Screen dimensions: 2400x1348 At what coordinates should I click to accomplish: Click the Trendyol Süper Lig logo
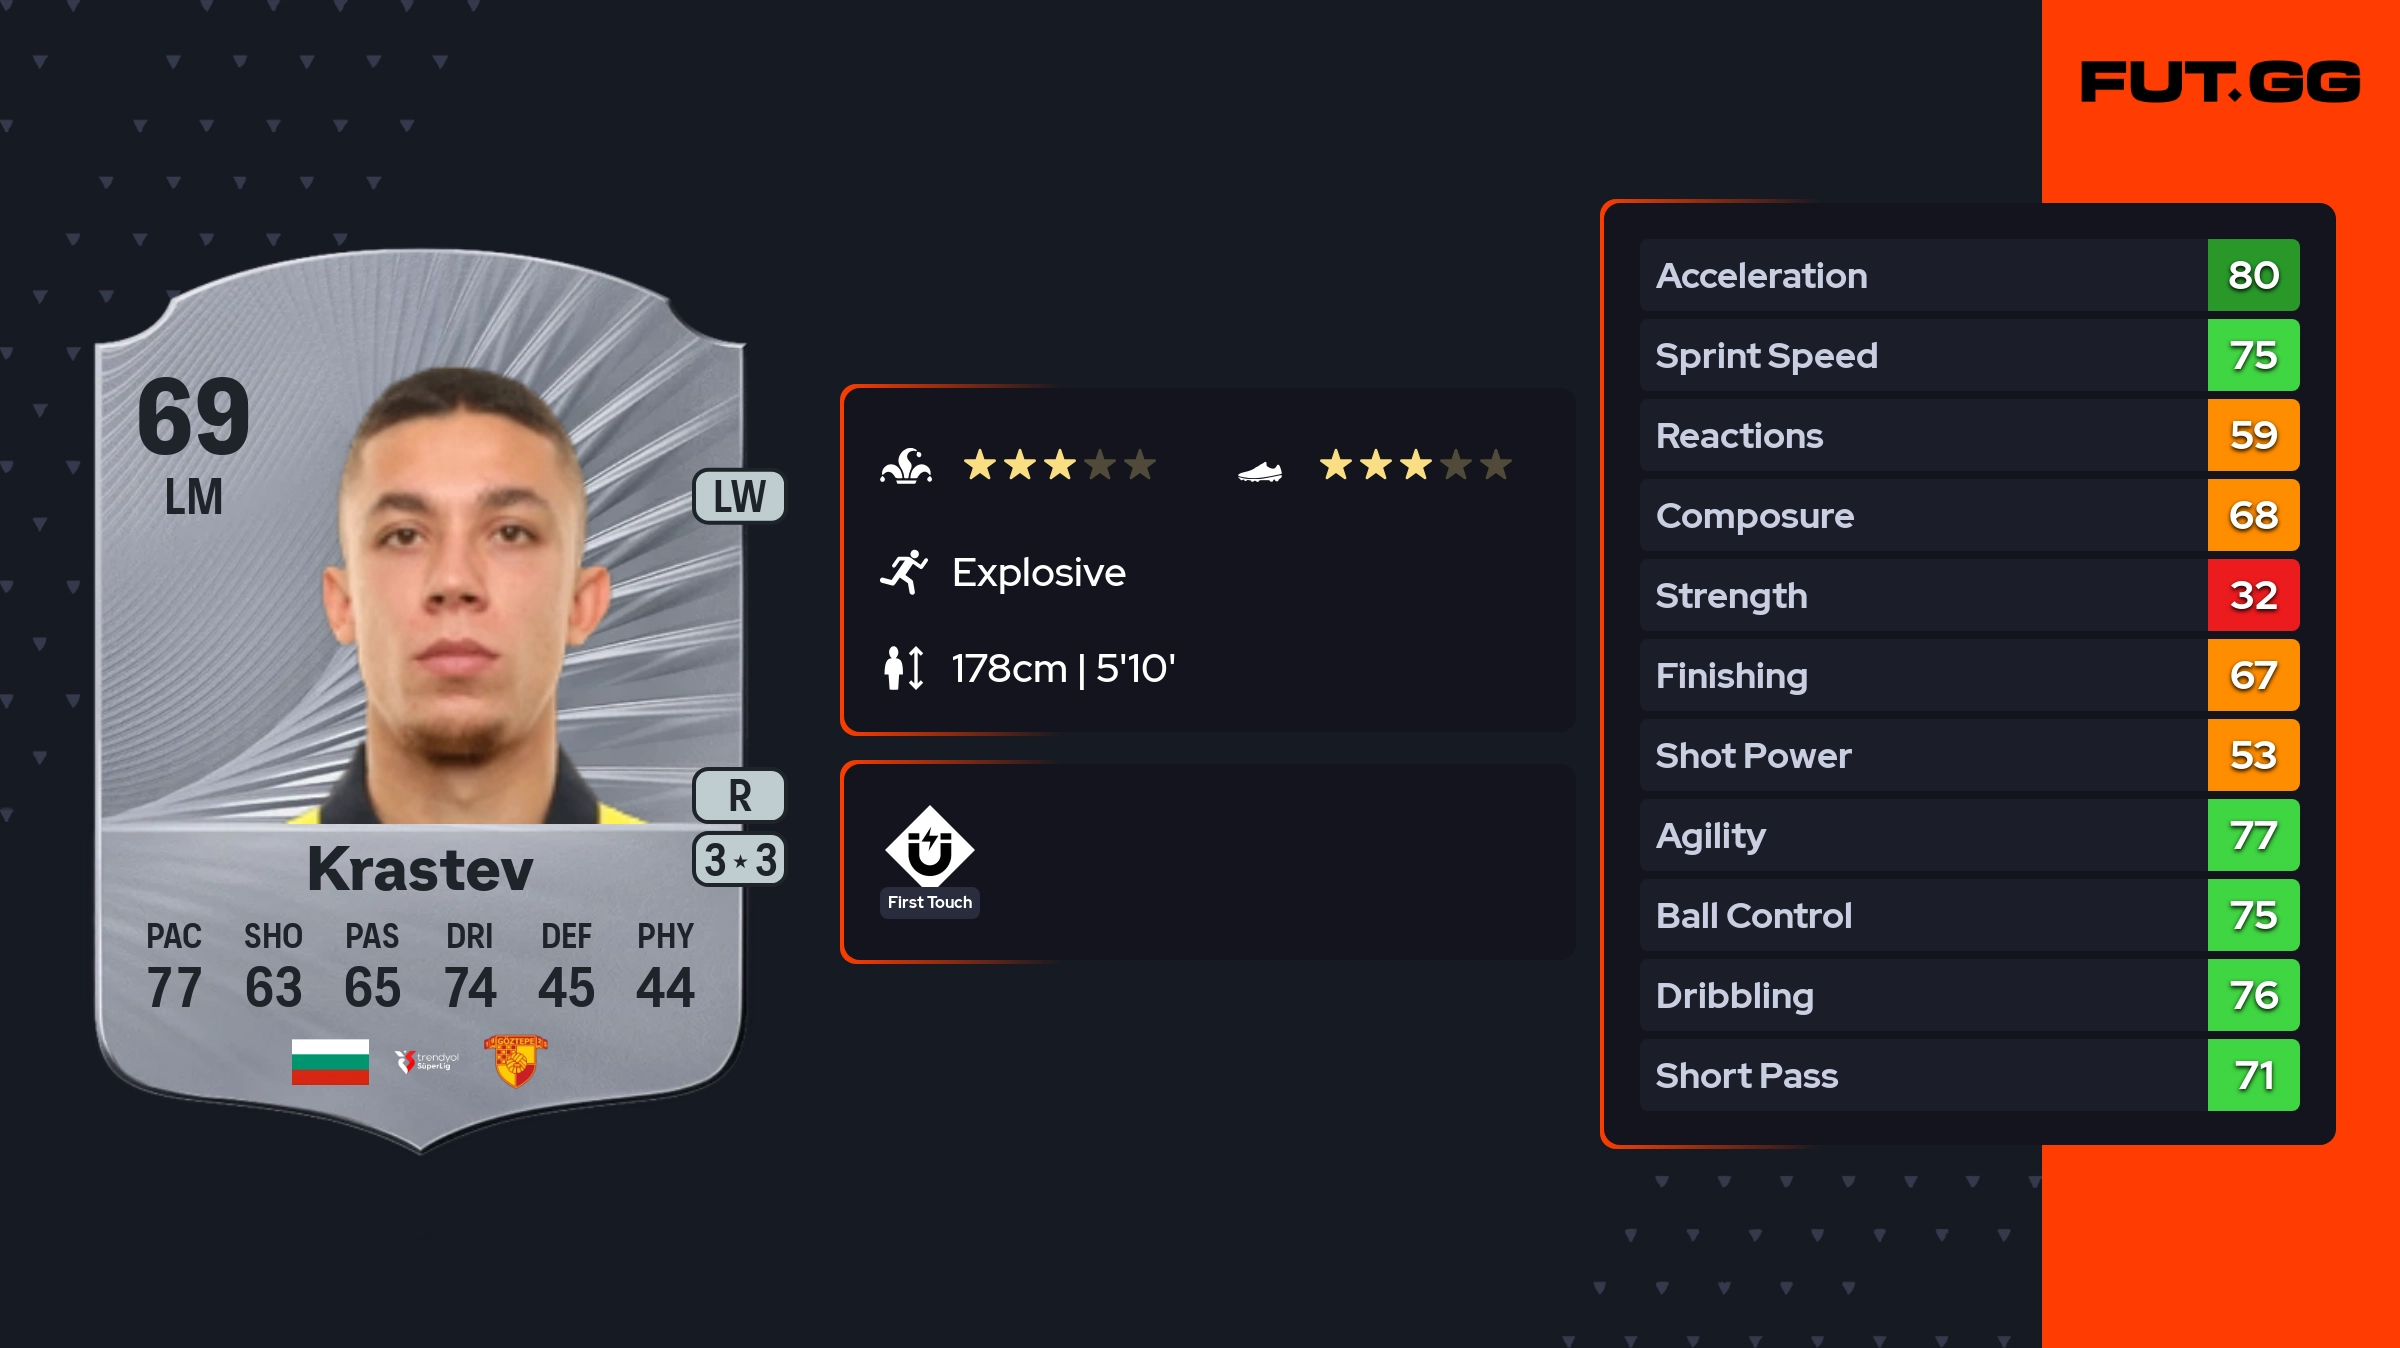pyautogui.click(x=427, y=1061)
